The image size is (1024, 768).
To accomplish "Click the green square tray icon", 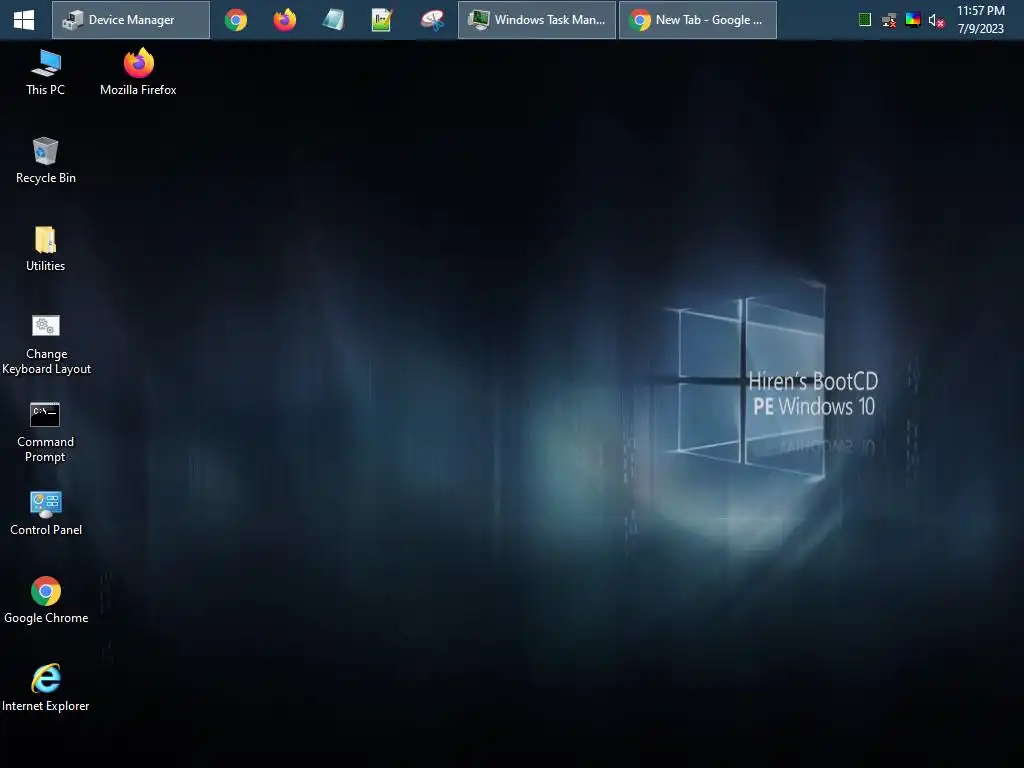I will 865,20.
